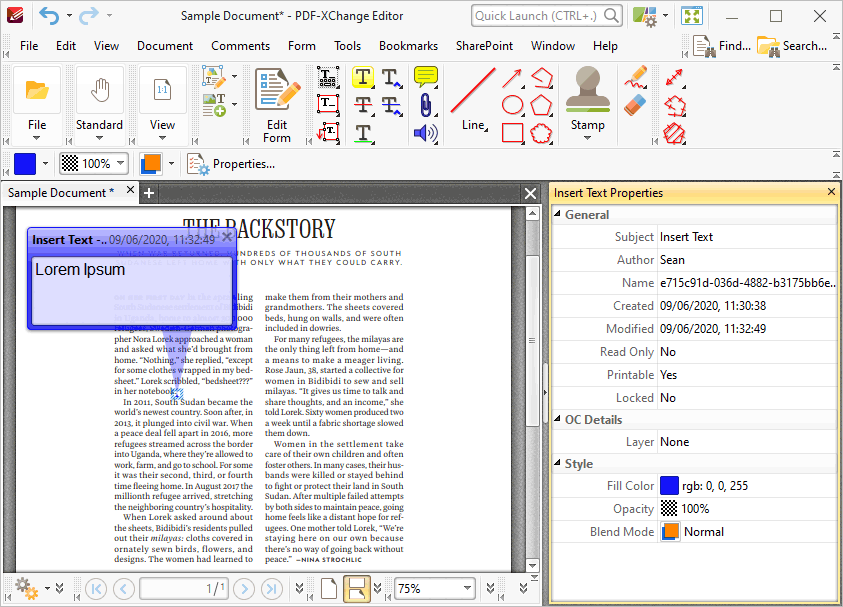Click the page number field
Image resolution: width=843 pixels, height=607 pixels.
point(184,589)
